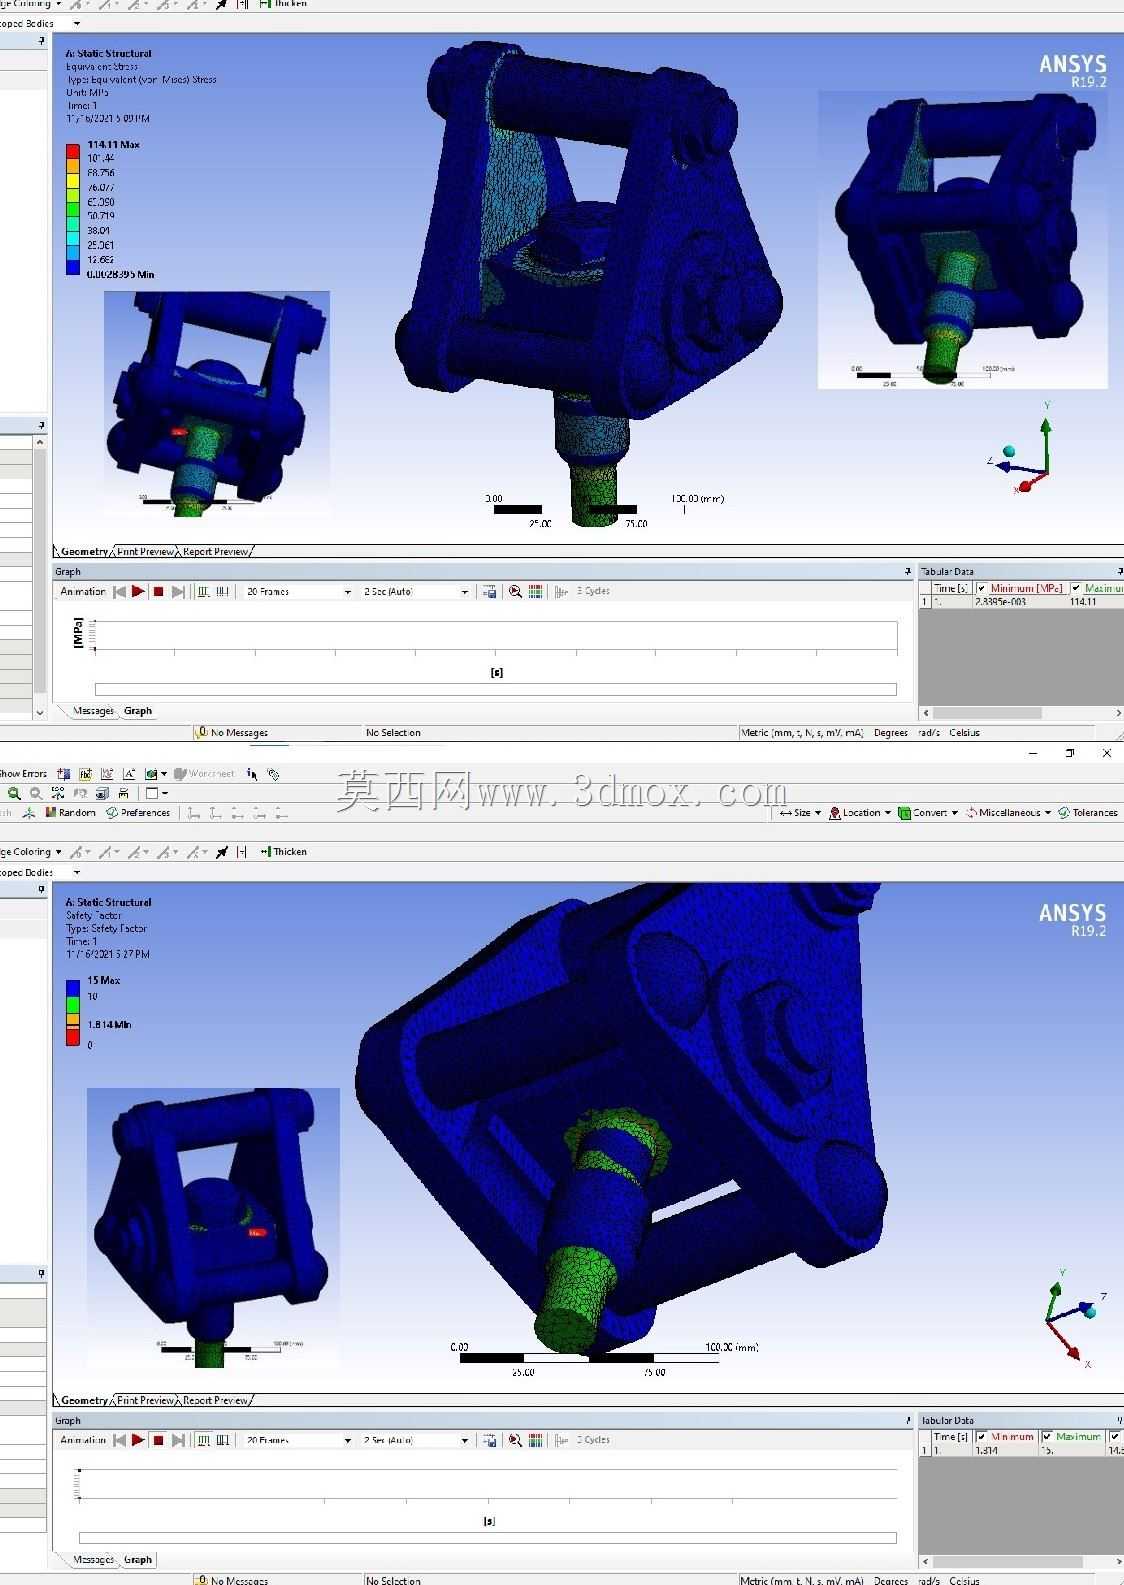Switch to Print Preview tab in upper window
The image size is (1124, 1585).
tap(146, 551)
